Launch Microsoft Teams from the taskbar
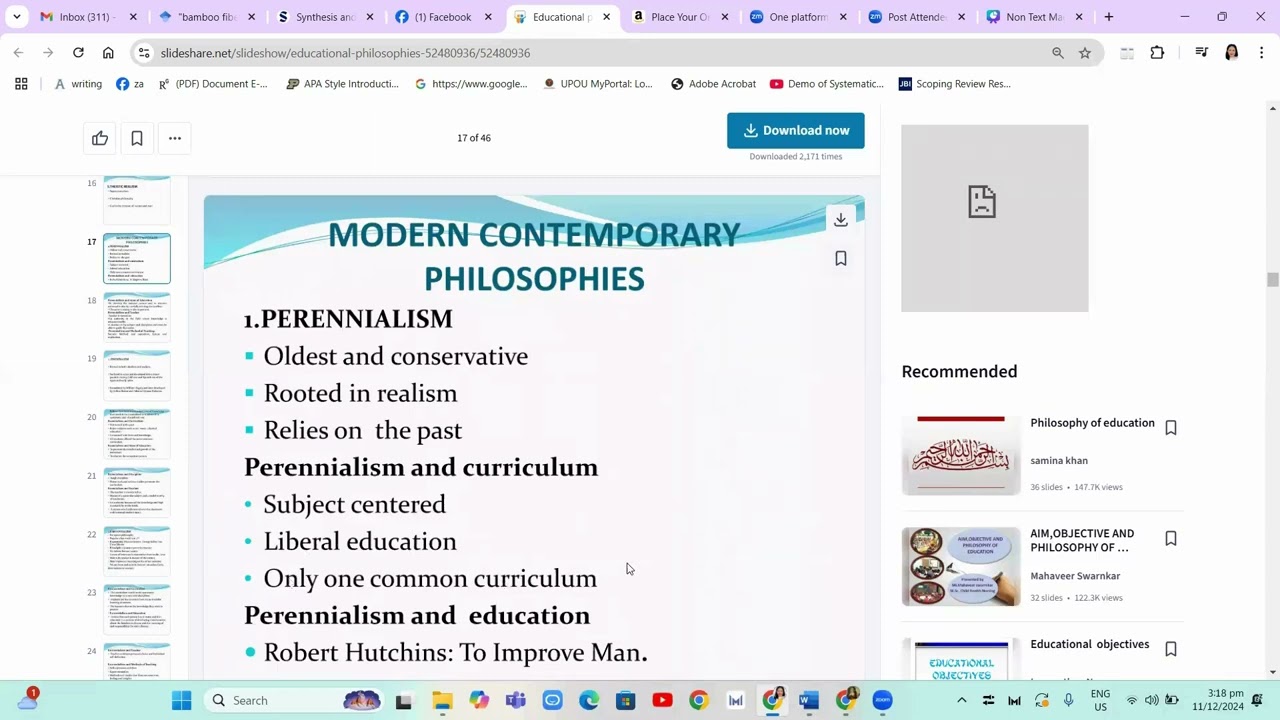1280x720 pixels. [516, 700]
